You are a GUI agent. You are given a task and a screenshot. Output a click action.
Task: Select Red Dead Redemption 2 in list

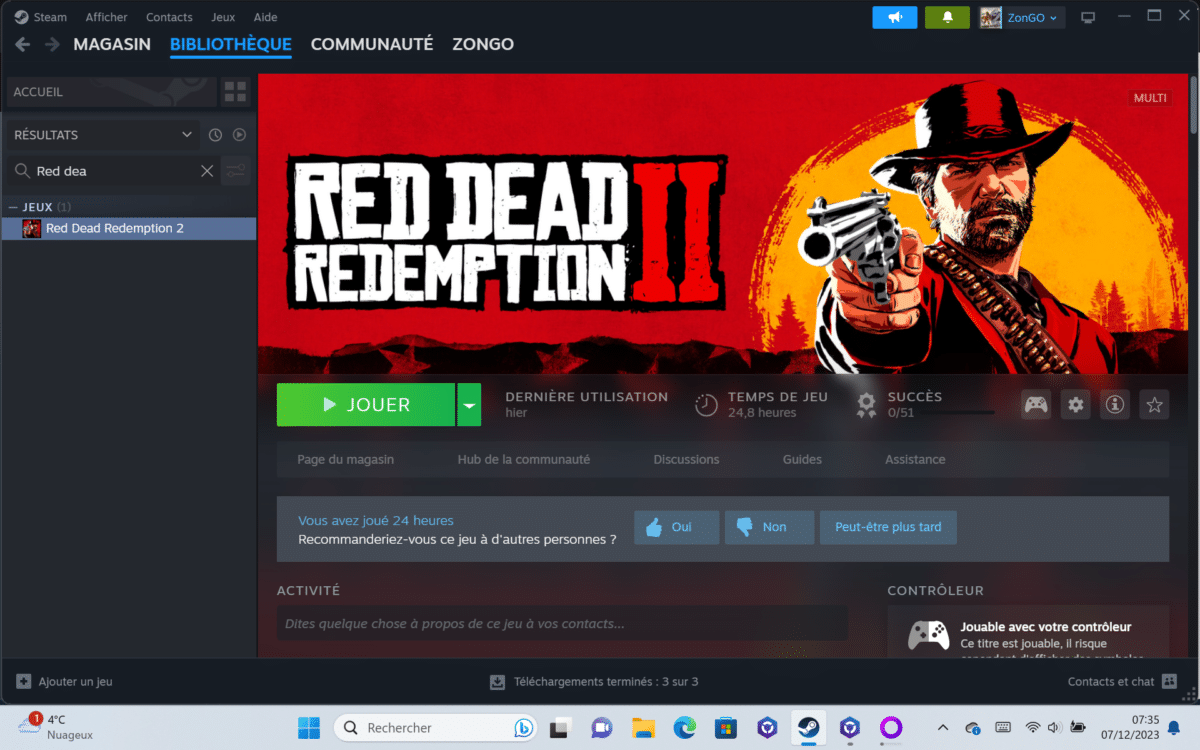pyautogui.click(x=128, y=229)
